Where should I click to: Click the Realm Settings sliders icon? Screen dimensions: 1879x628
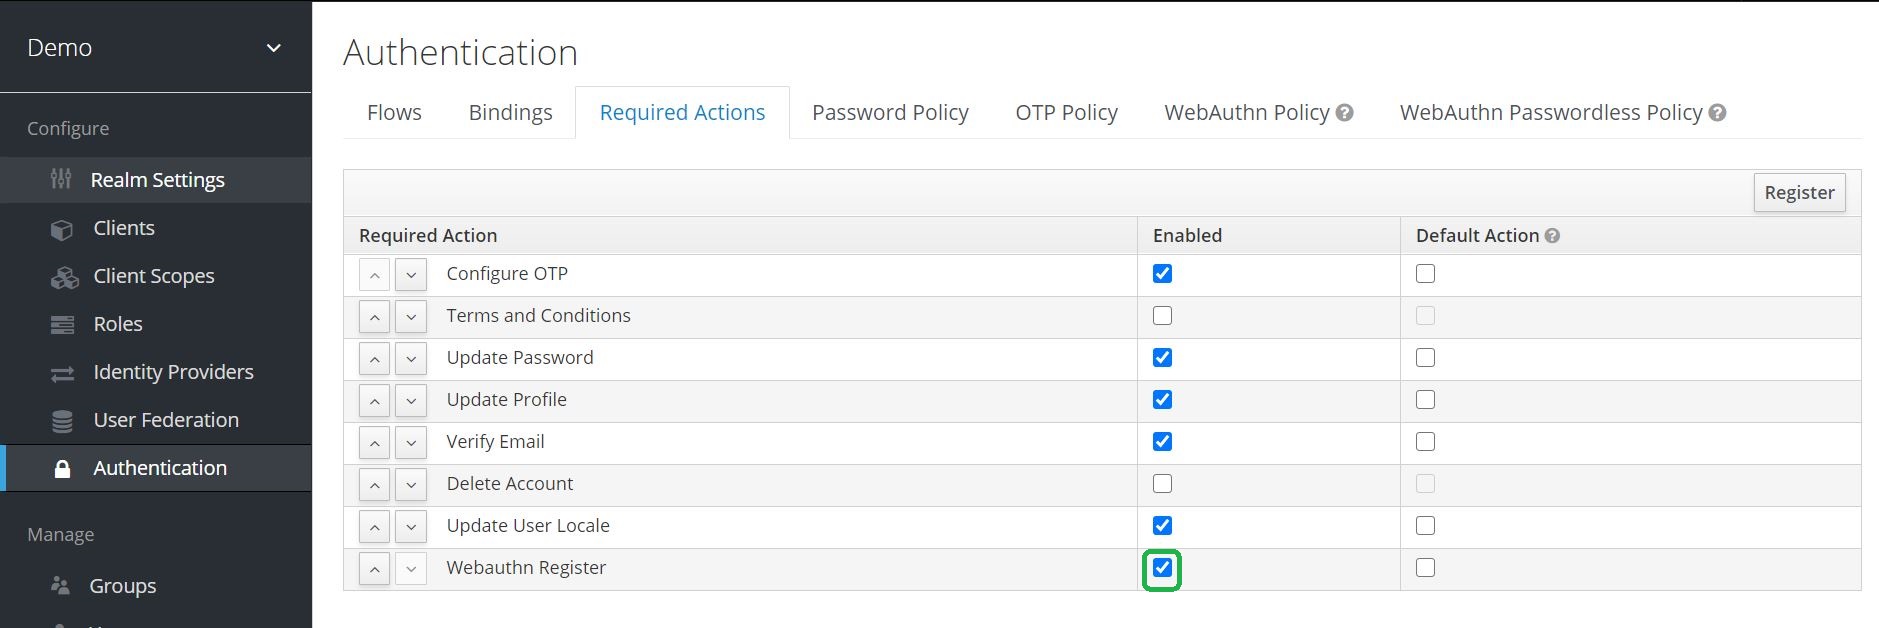(x=61, y=180)
